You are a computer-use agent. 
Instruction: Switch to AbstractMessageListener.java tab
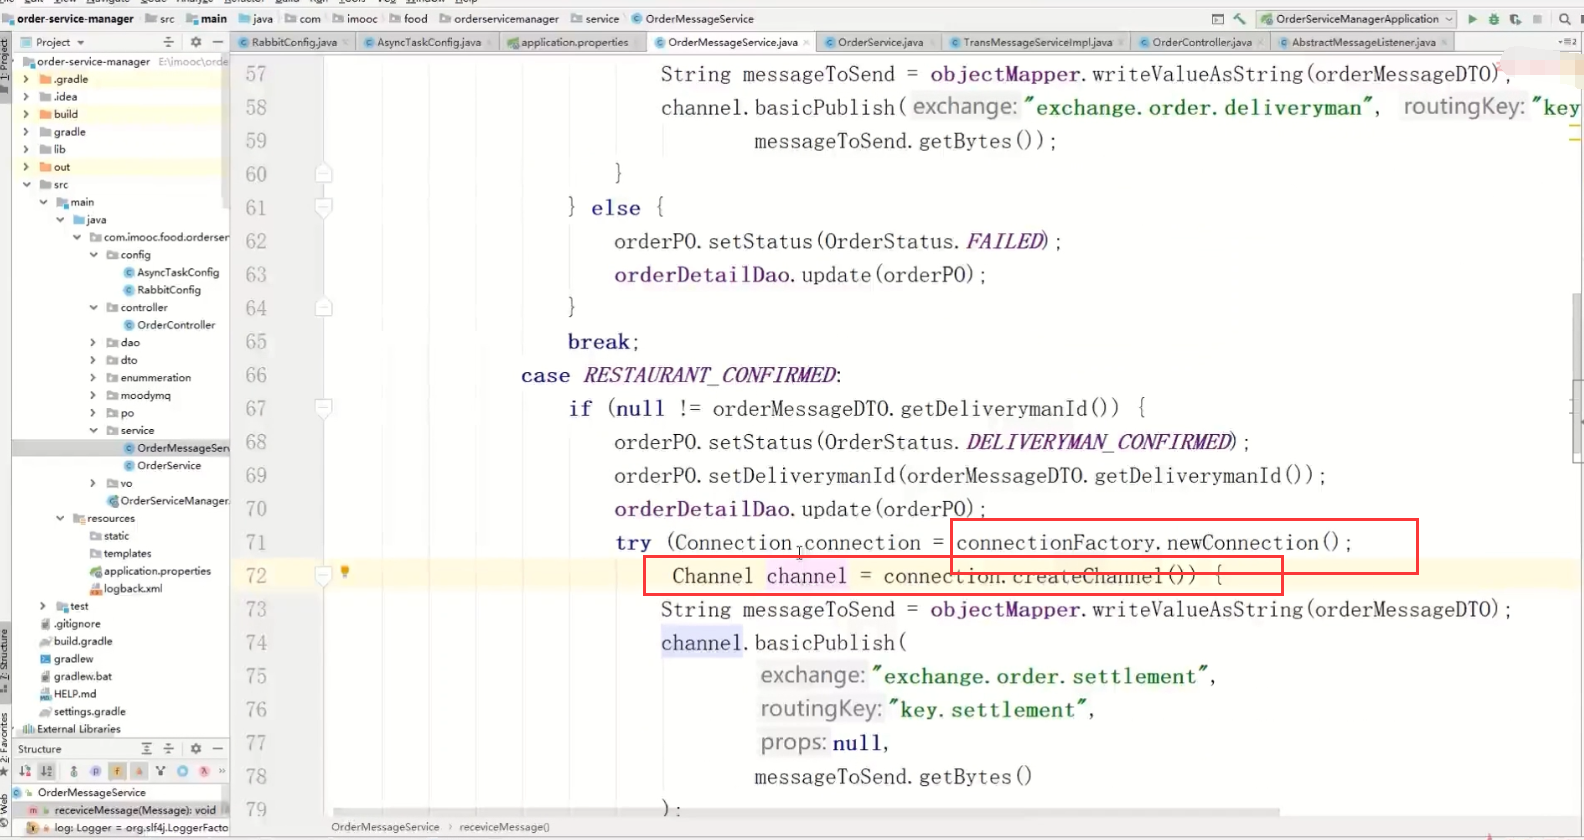[x=1363, y=42]
